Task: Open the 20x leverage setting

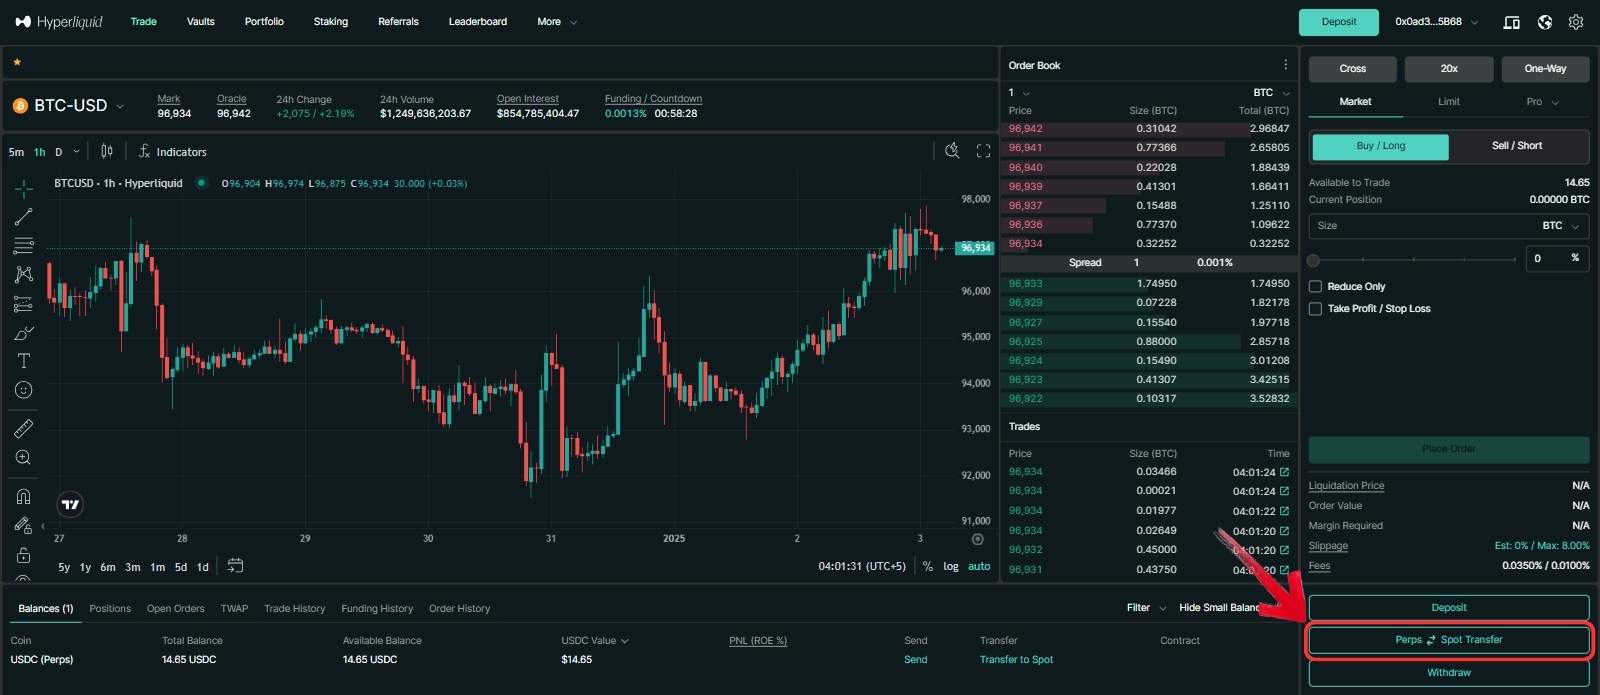Action: point(1449,69)
